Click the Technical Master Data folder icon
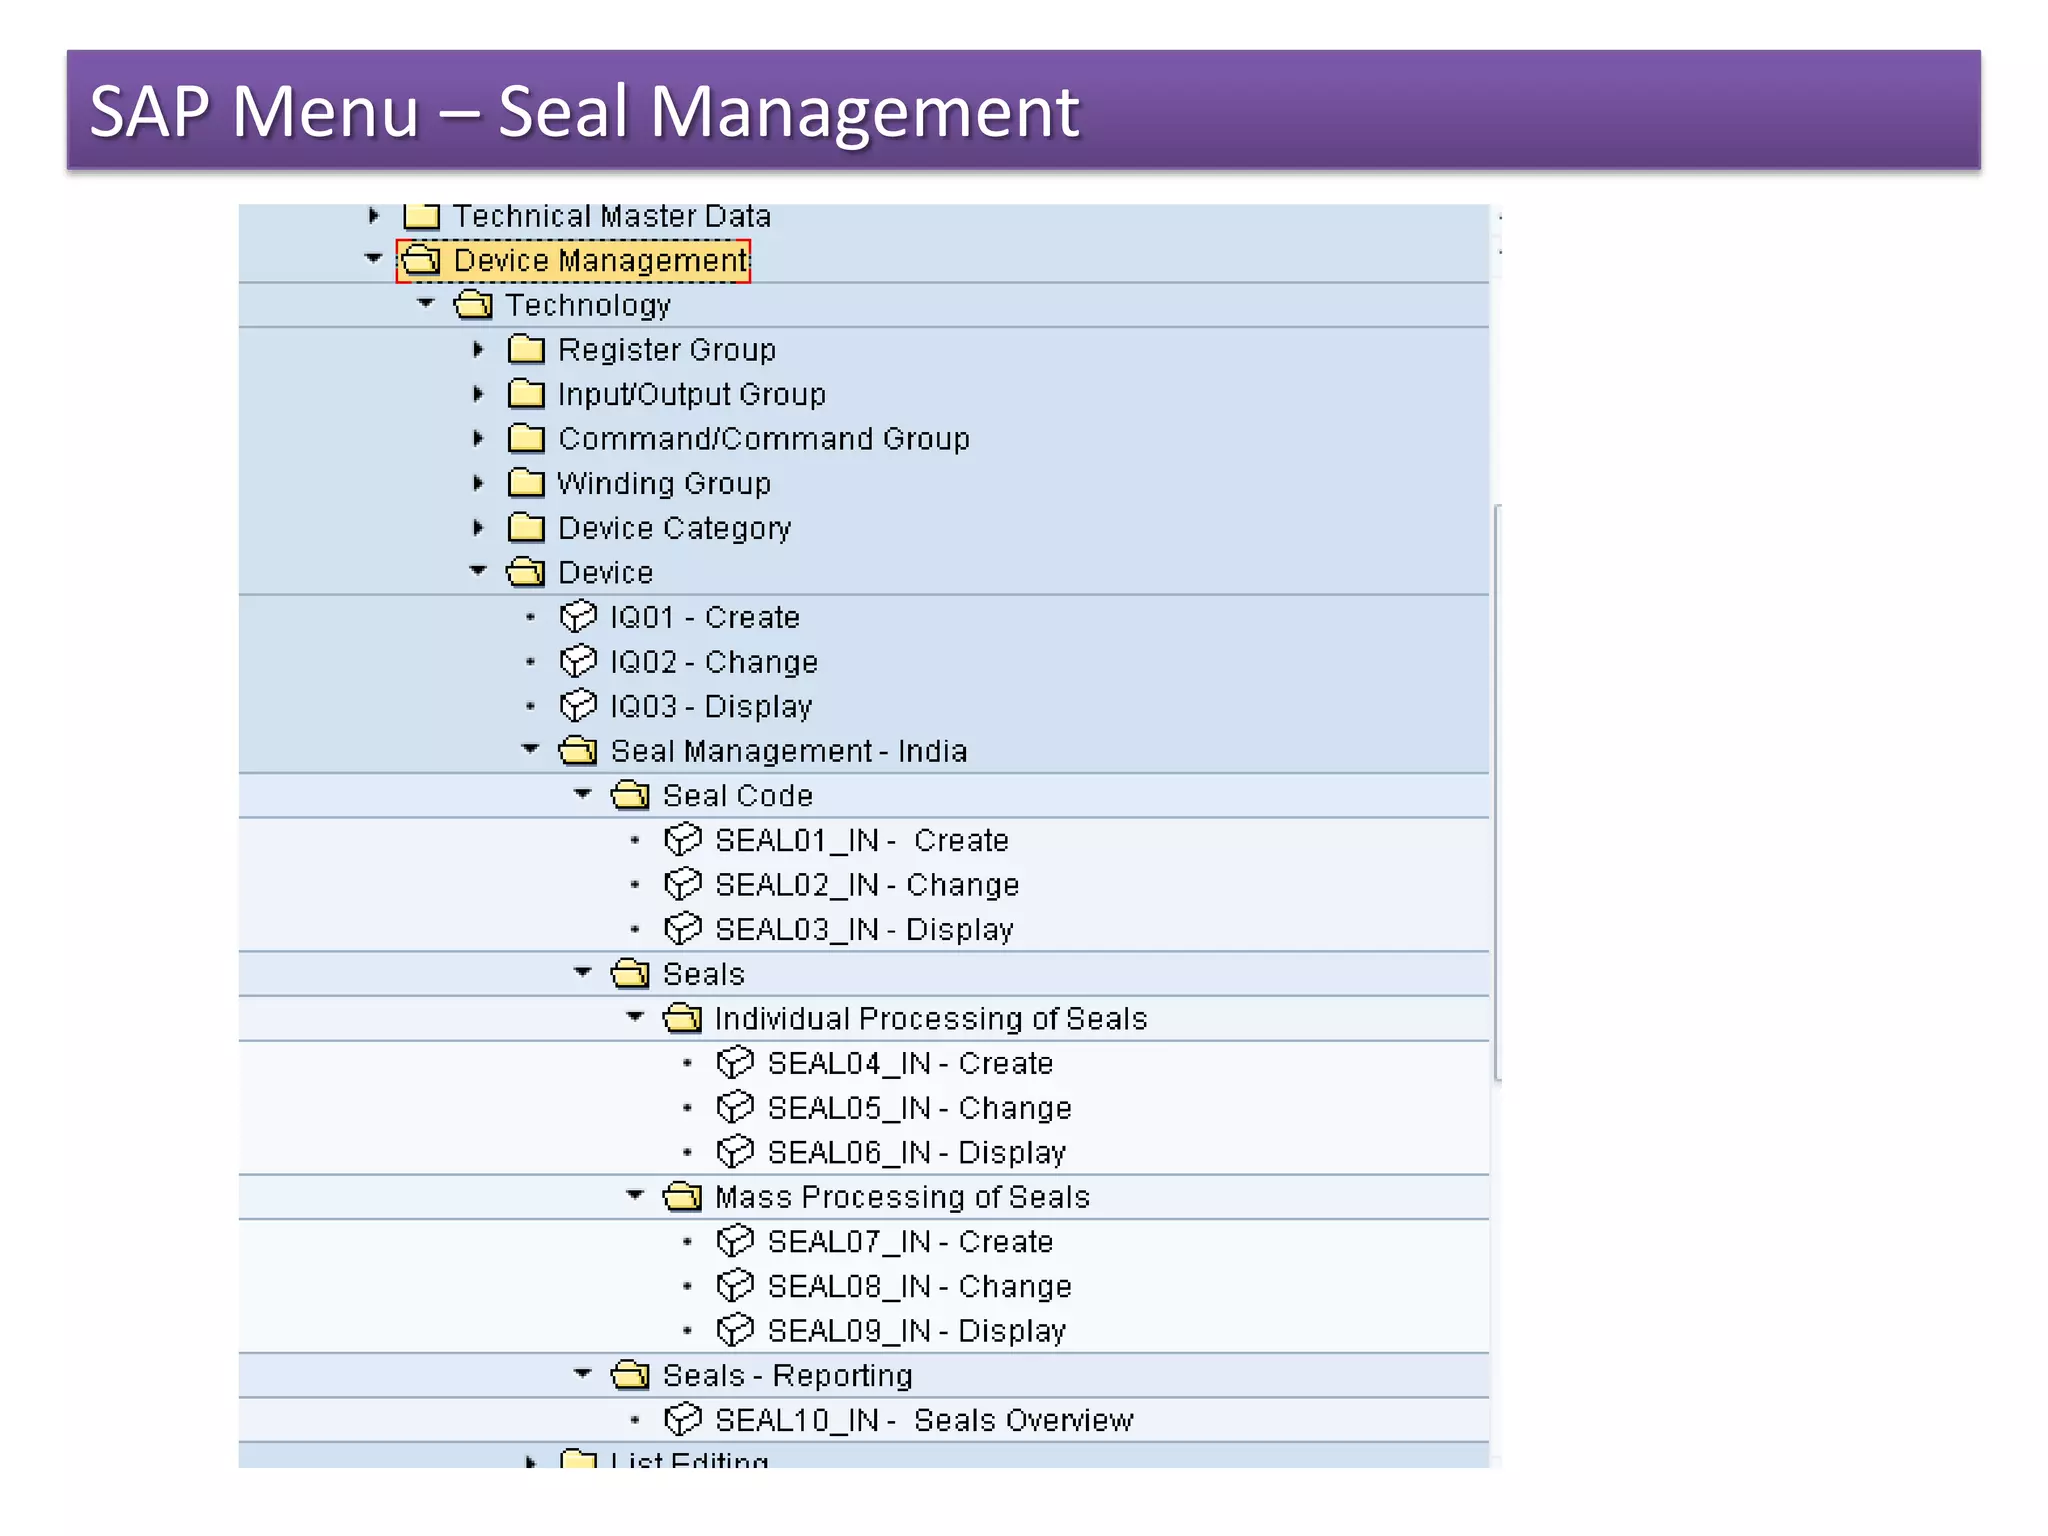The width and height of the screenshot is (2048, 1536). coord(421,215)
